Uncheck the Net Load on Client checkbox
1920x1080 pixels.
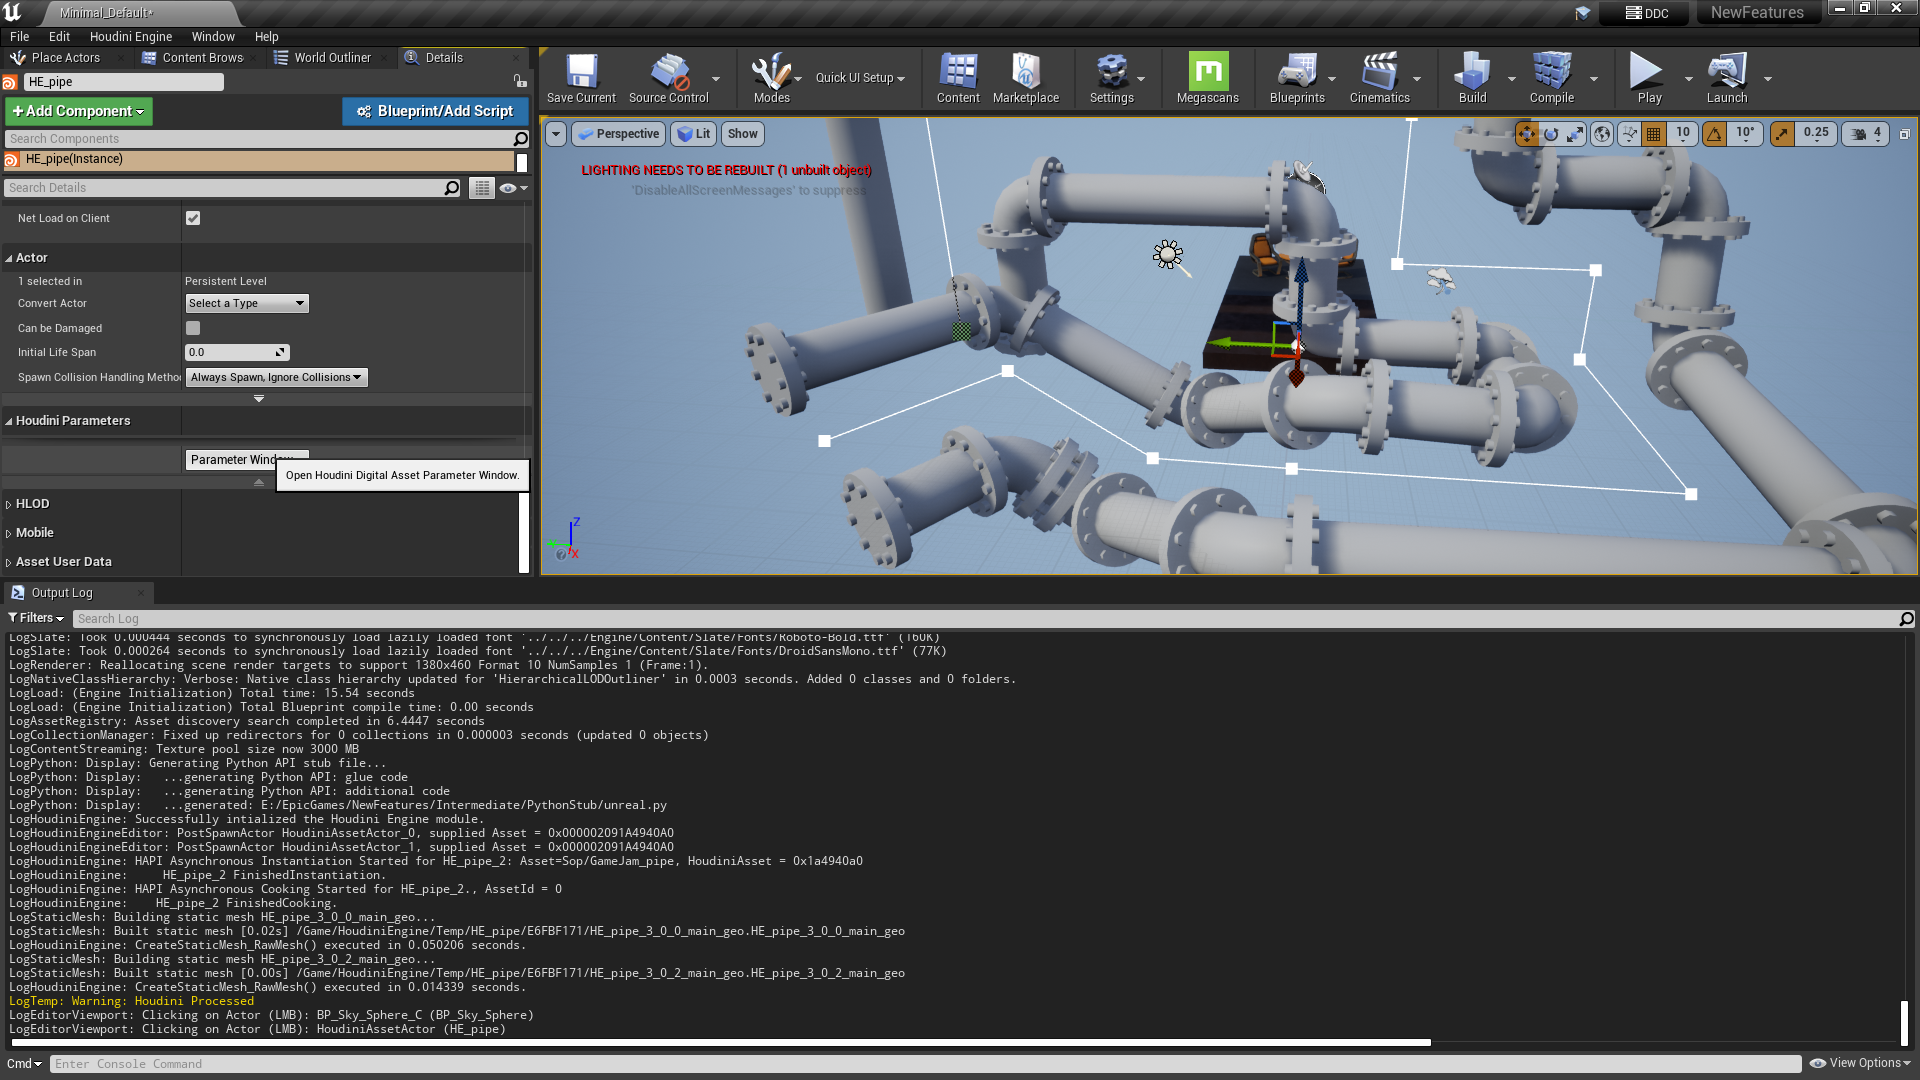[193, 218]
